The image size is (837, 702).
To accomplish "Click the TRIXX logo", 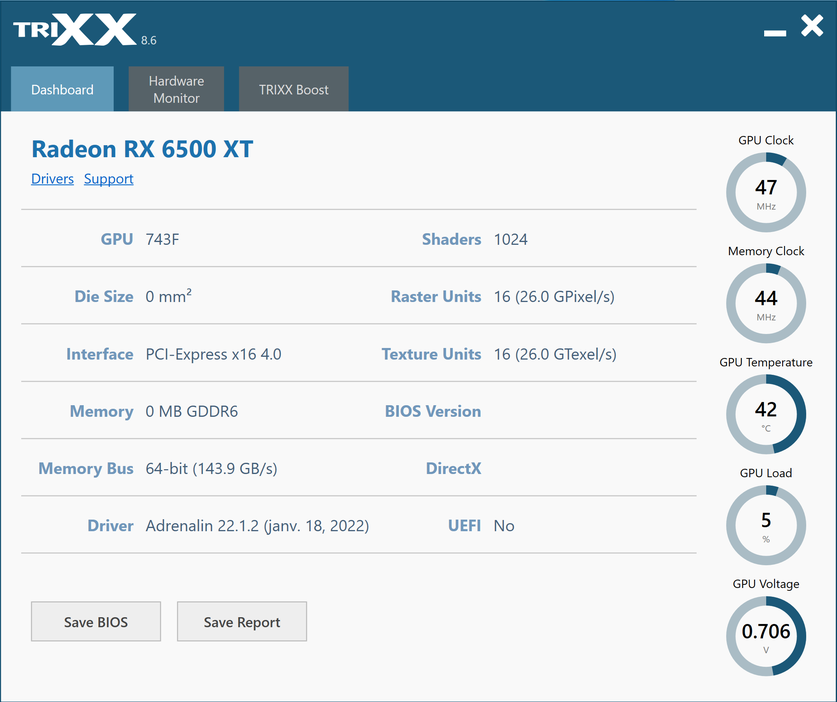I will 75,30.
